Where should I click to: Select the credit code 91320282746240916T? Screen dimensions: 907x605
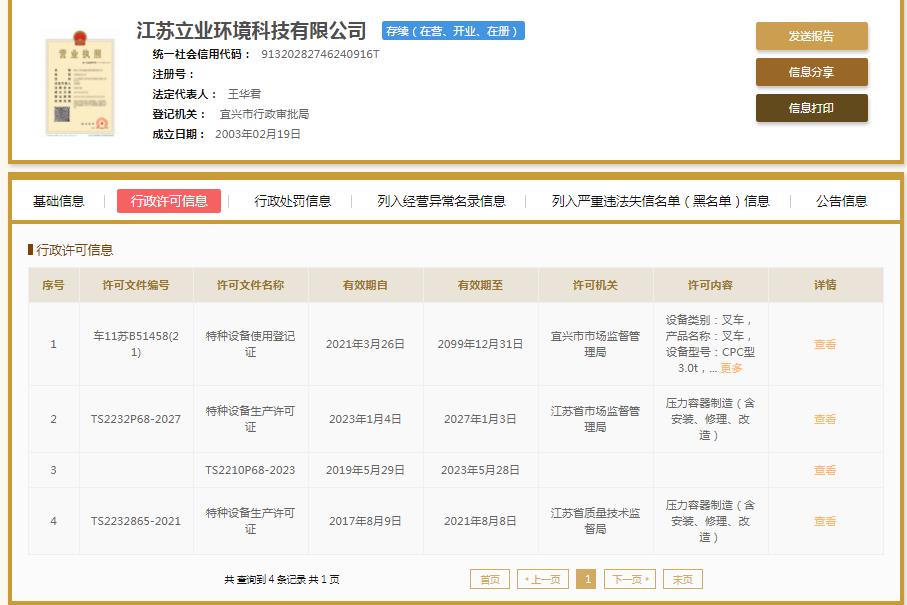tap(320, 54)
